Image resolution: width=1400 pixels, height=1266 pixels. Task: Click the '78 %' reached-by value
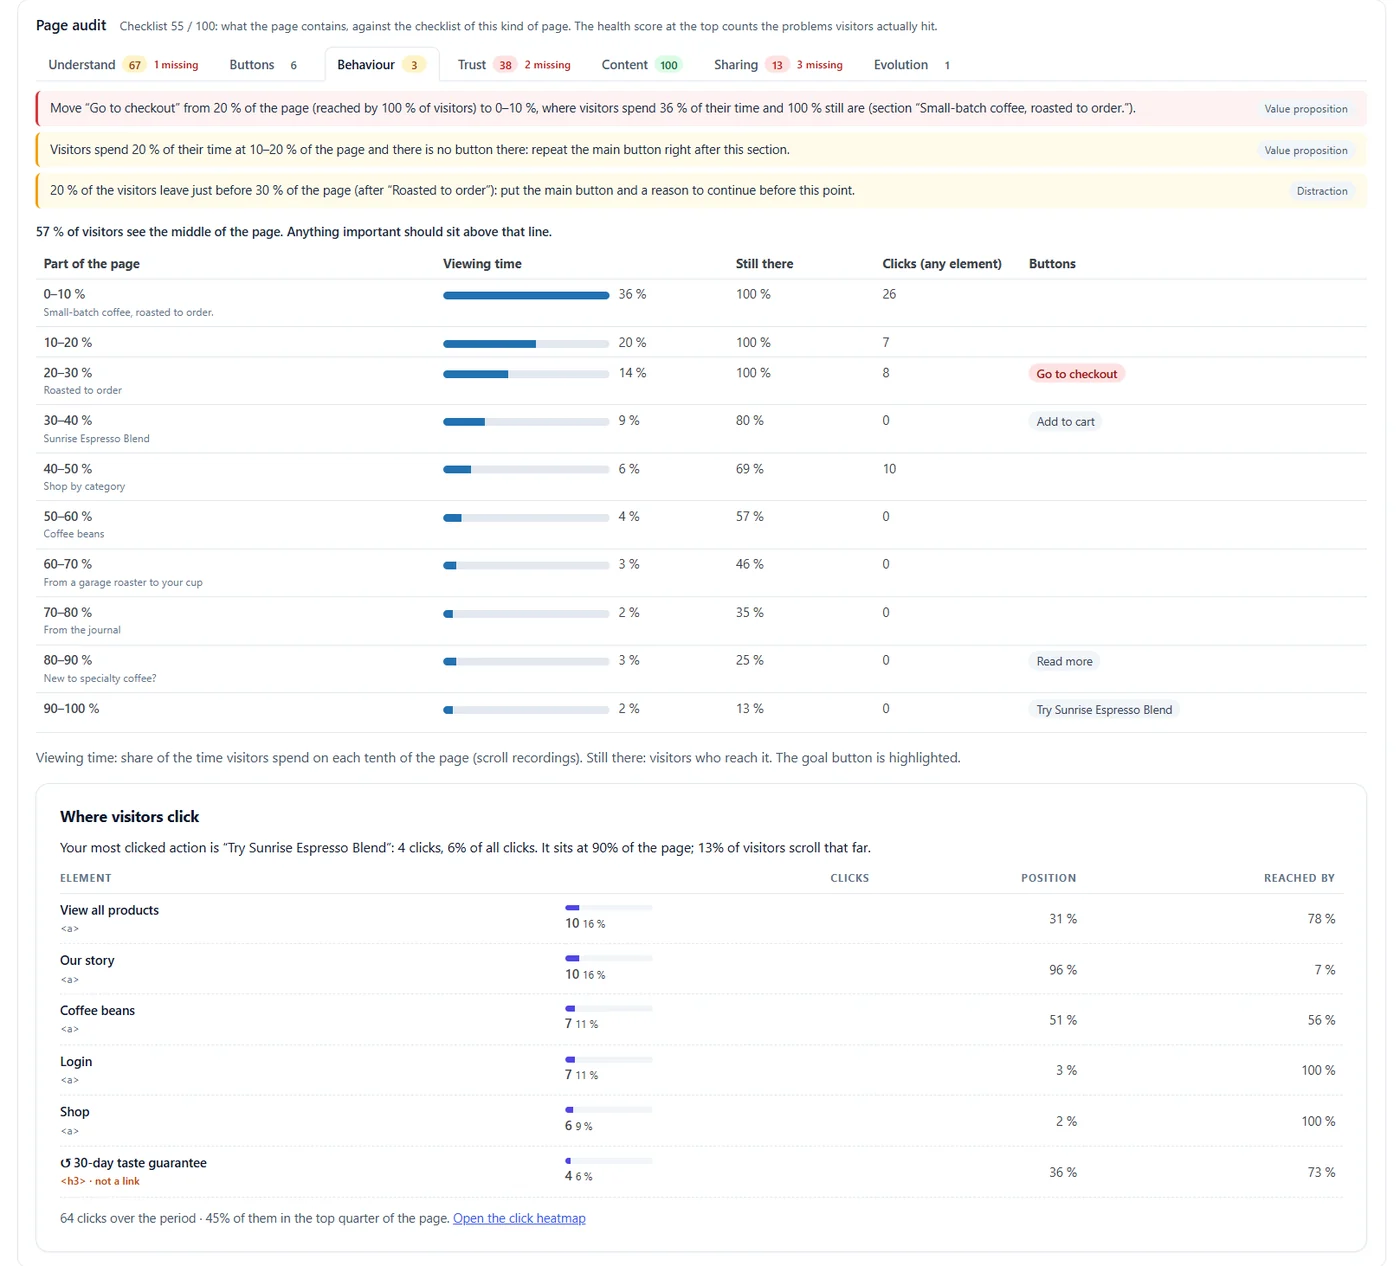[x=1321, y=919]
